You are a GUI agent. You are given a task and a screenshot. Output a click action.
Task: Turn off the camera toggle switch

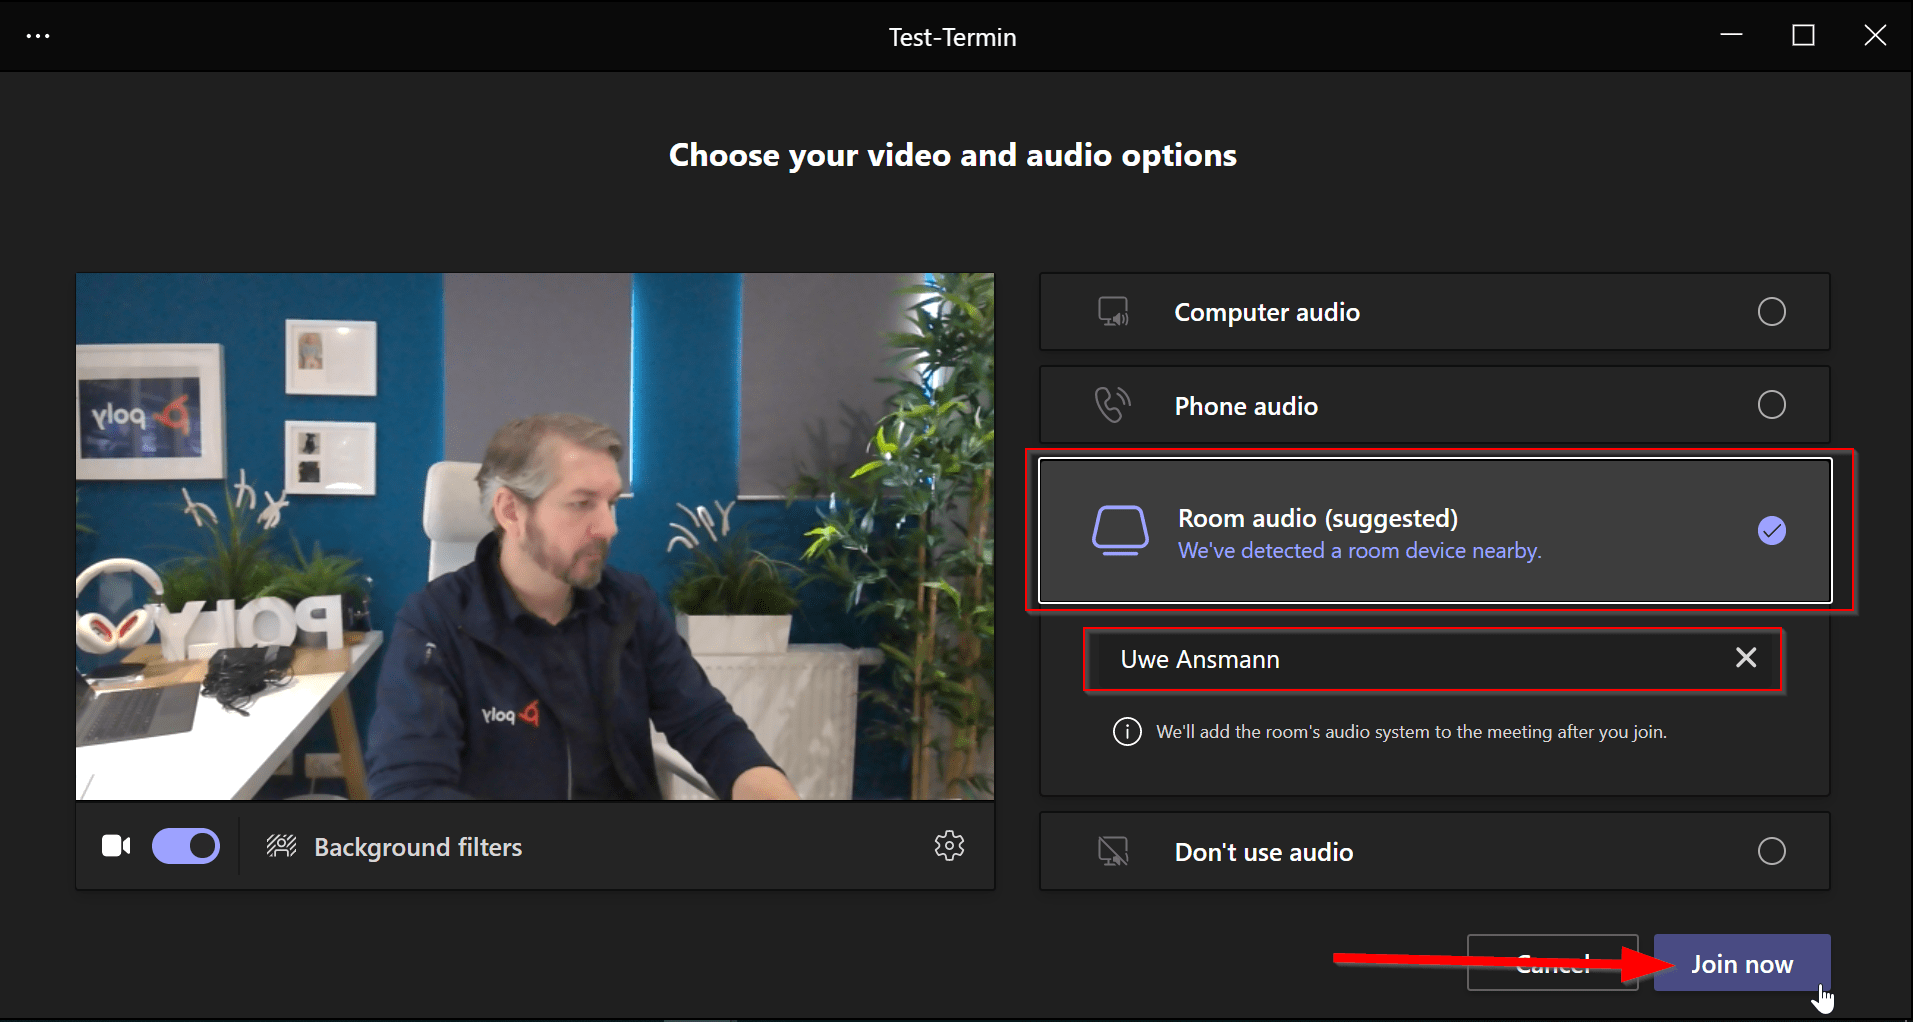(x=186, y=846)
